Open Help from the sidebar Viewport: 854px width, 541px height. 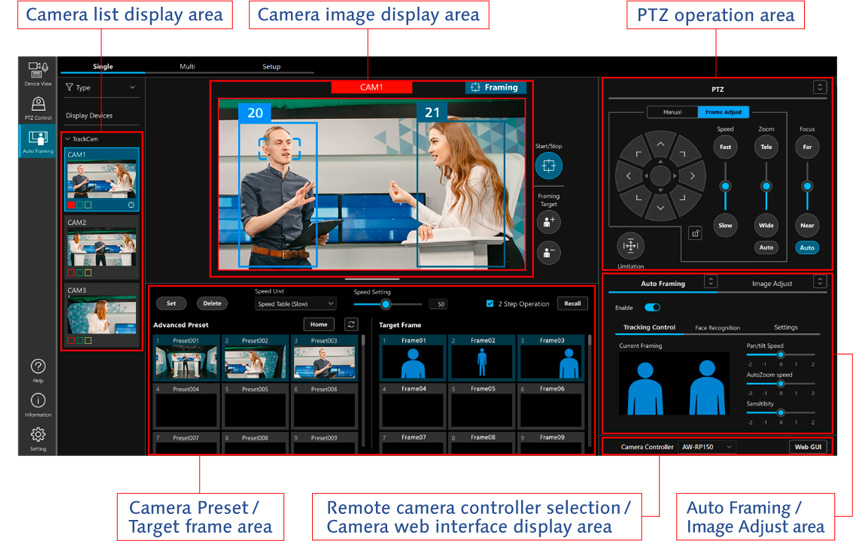[x=38, y=370]
